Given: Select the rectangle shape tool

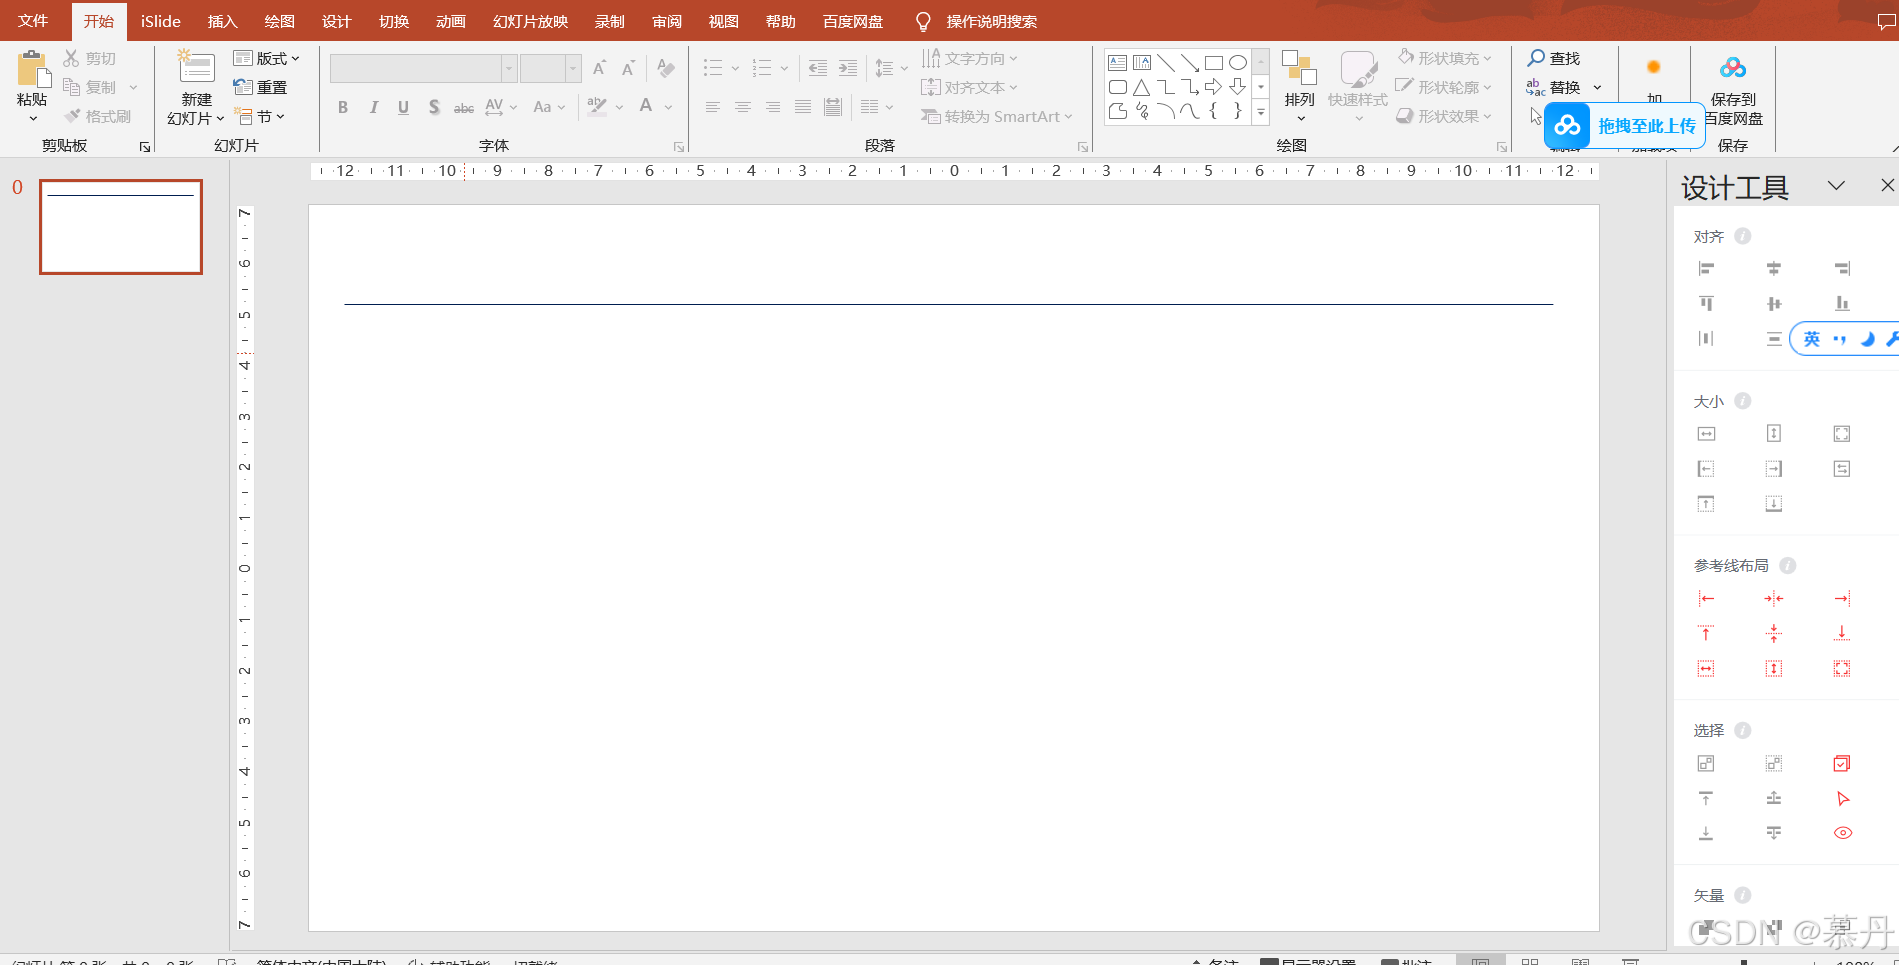Looking at the screenshot, I should tap(1213, 62).
